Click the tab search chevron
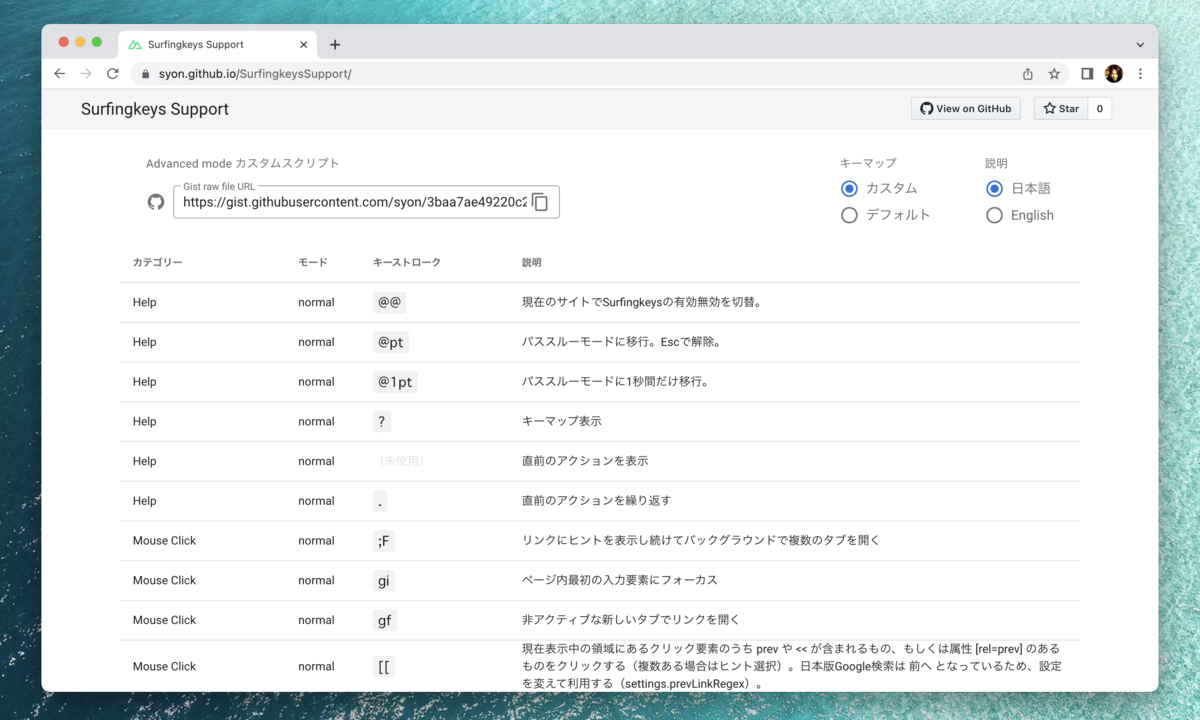This screenshot has height=720, width=1200. coord(1140,45)
